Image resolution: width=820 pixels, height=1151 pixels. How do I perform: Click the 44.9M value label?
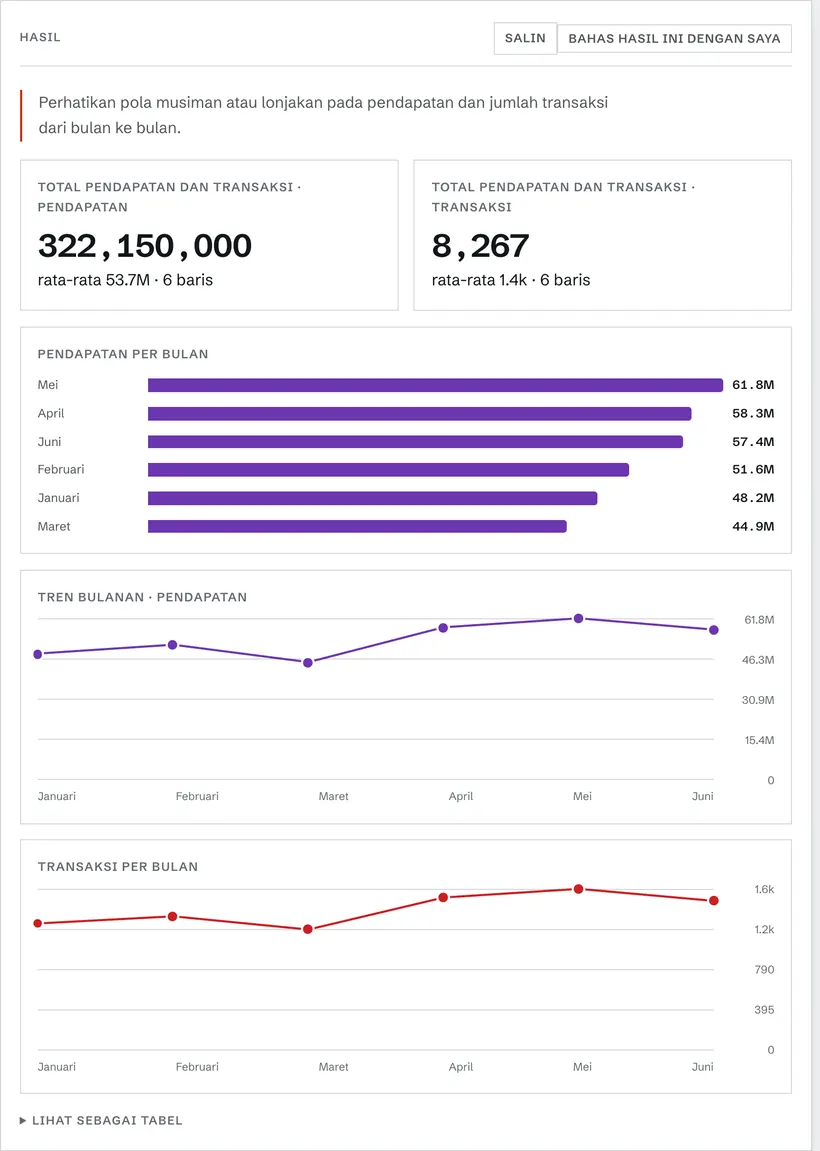[753, 526]
